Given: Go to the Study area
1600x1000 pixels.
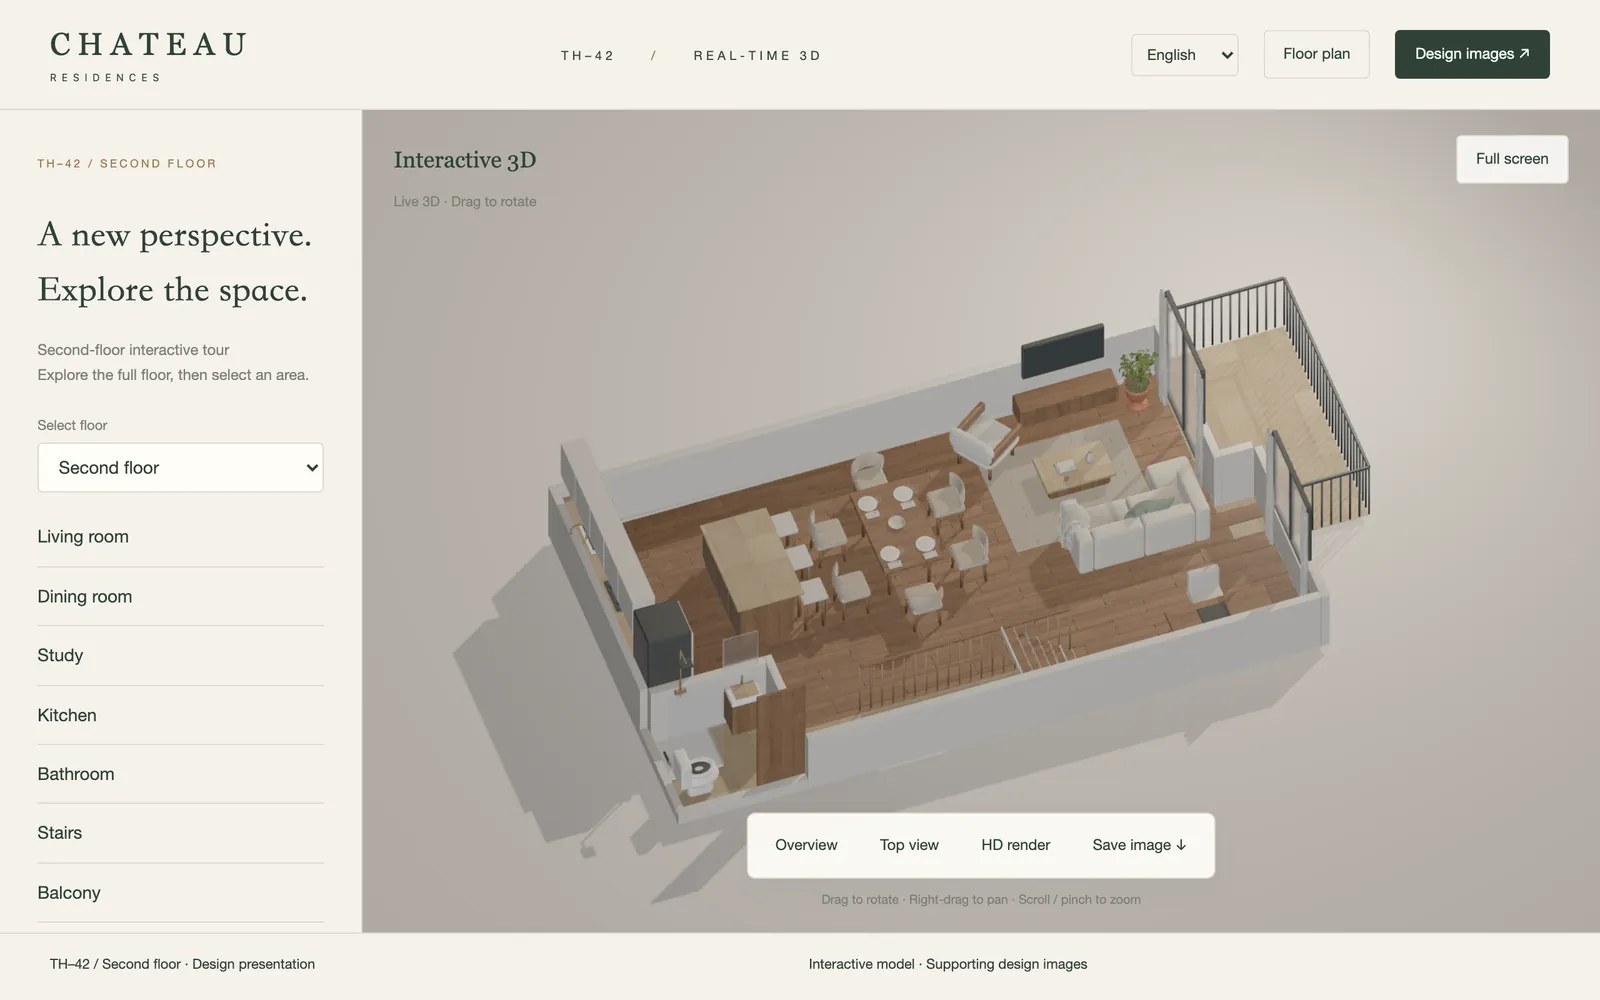Looking at the screenshot, I should 180,656.
